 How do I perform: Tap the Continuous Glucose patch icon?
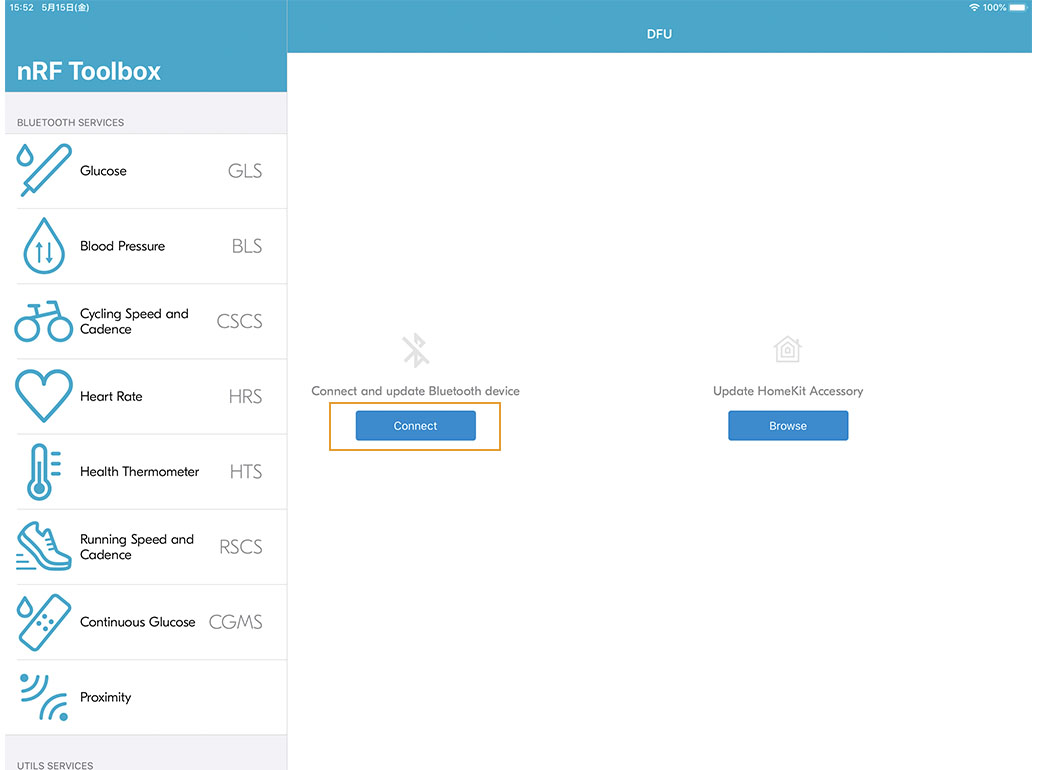click(x=44, y=622)
